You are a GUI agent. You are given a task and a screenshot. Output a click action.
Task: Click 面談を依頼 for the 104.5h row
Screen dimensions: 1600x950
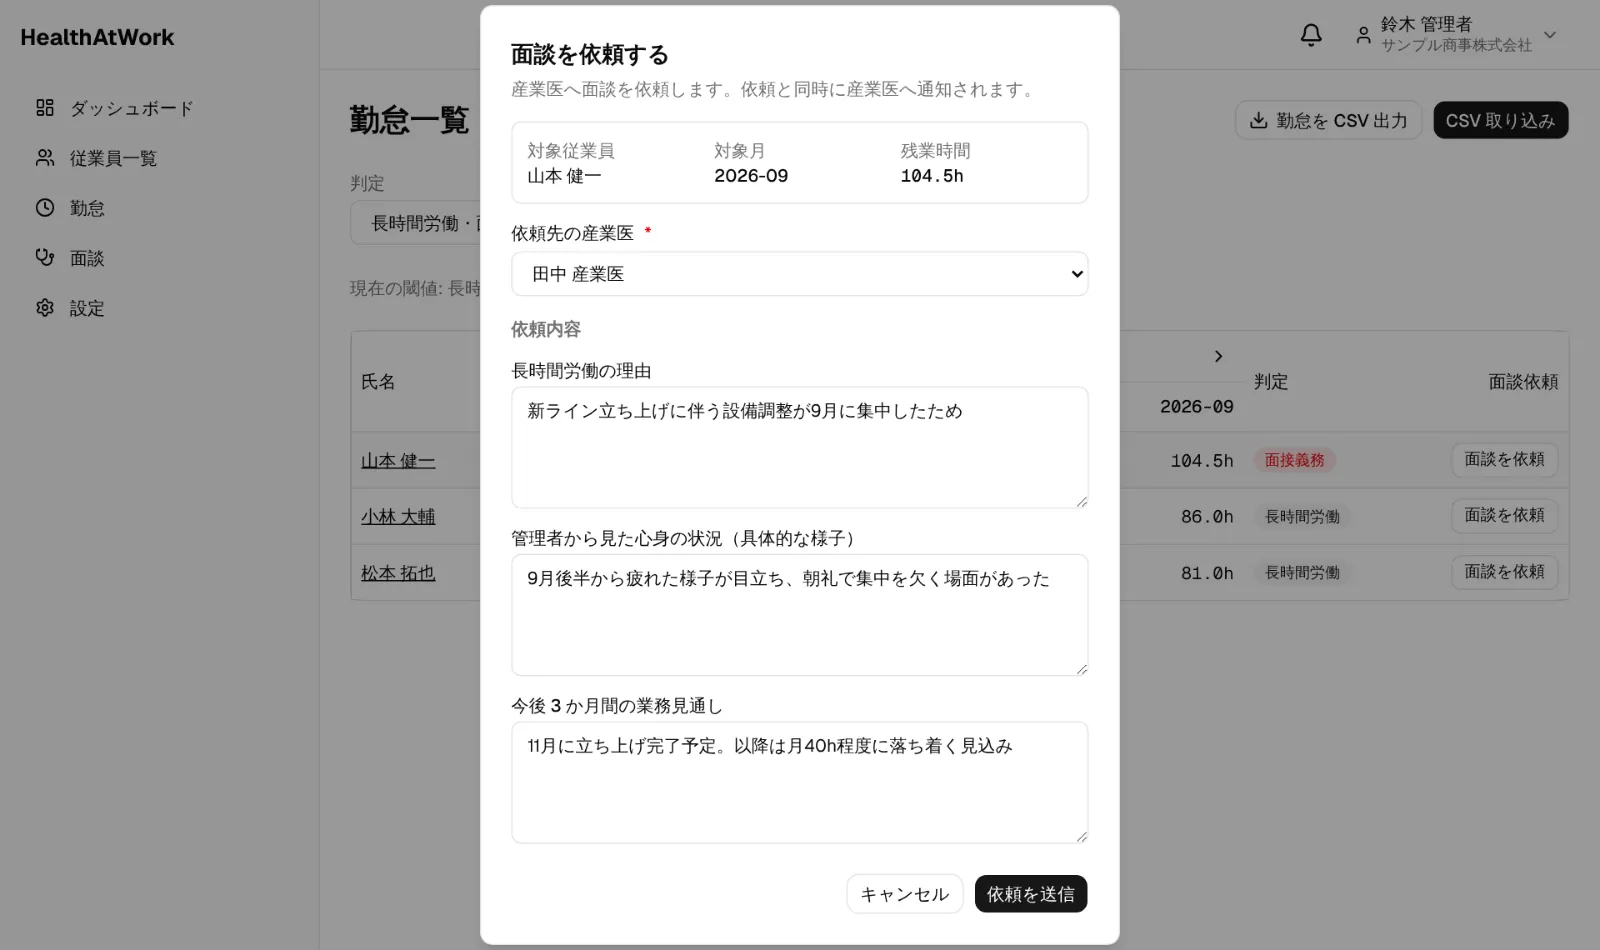(1504, 460)
